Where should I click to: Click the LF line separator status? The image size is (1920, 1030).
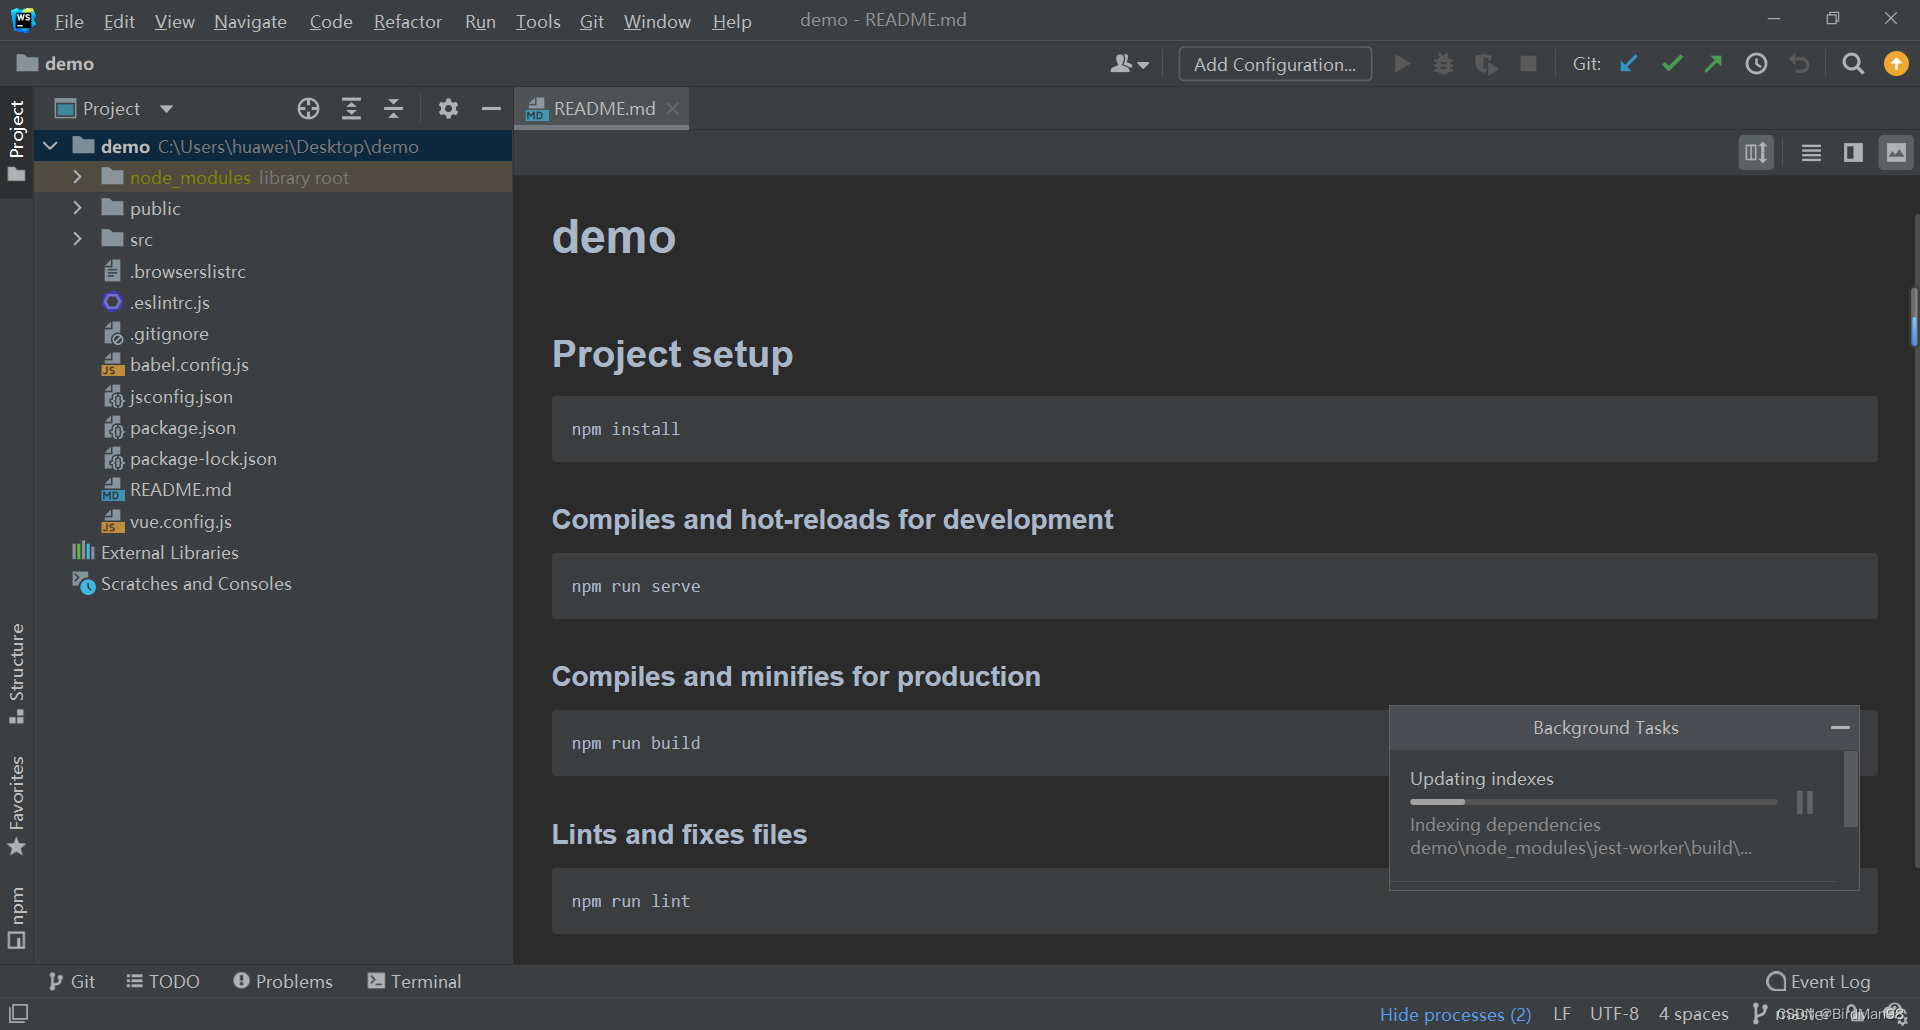(x=1562, y=1014)
